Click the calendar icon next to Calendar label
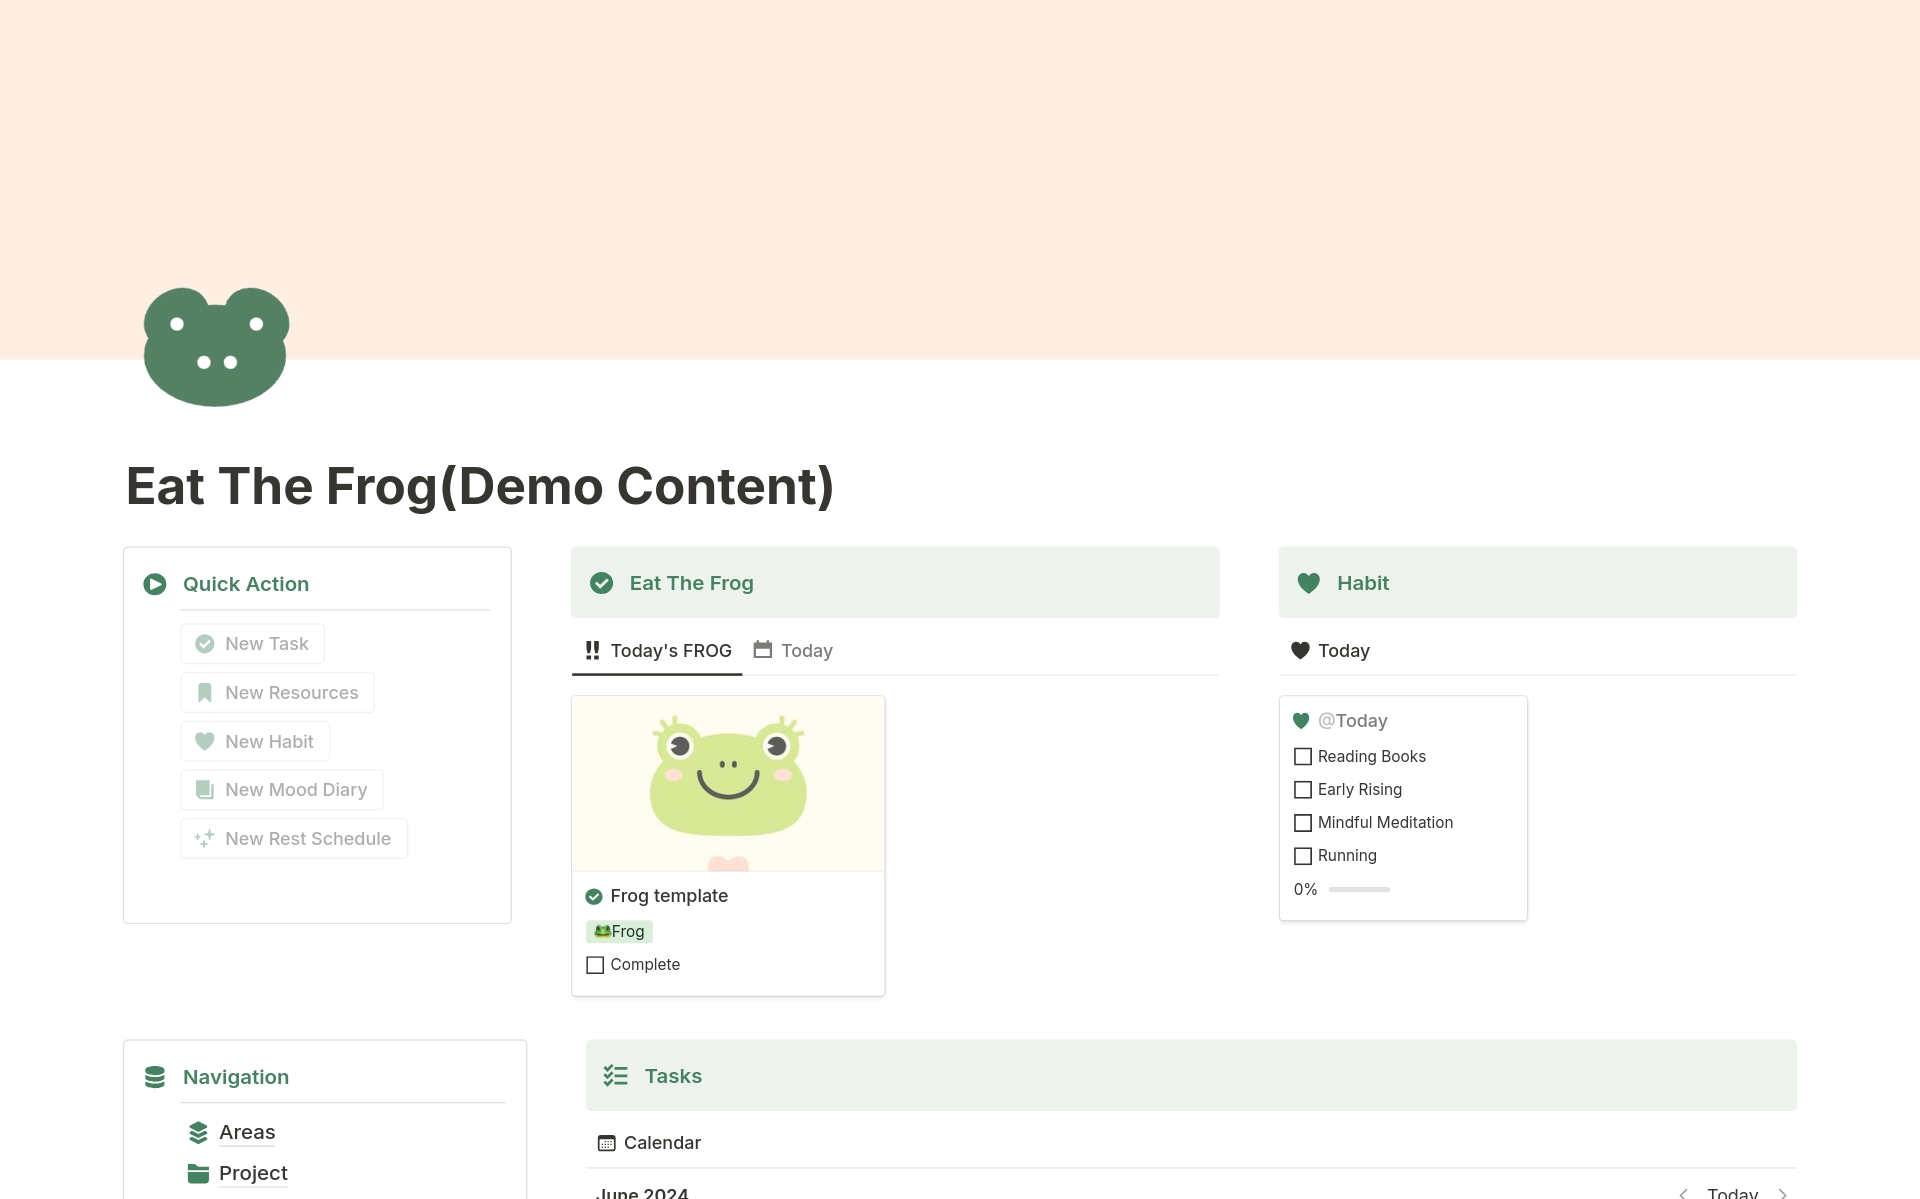1920x1199 pixels. click(605, 1142)
